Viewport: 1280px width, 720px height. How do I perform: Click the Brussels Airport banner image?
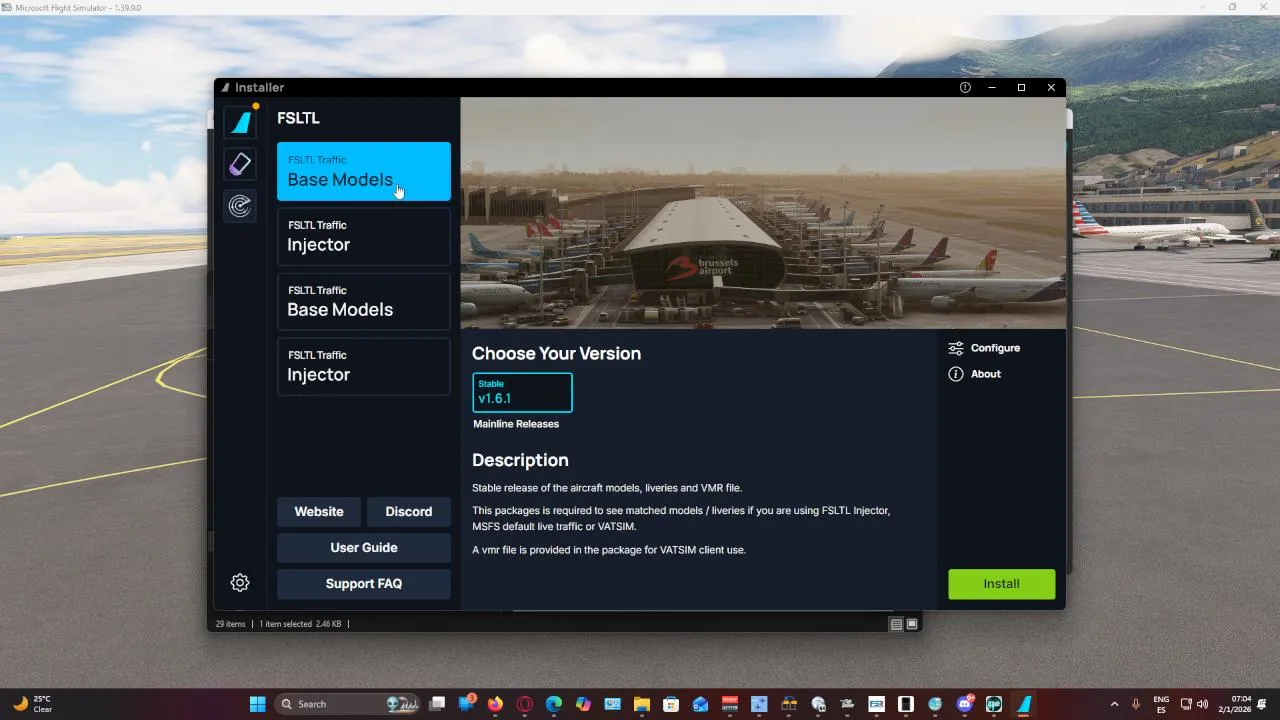[x=763, y=213]
